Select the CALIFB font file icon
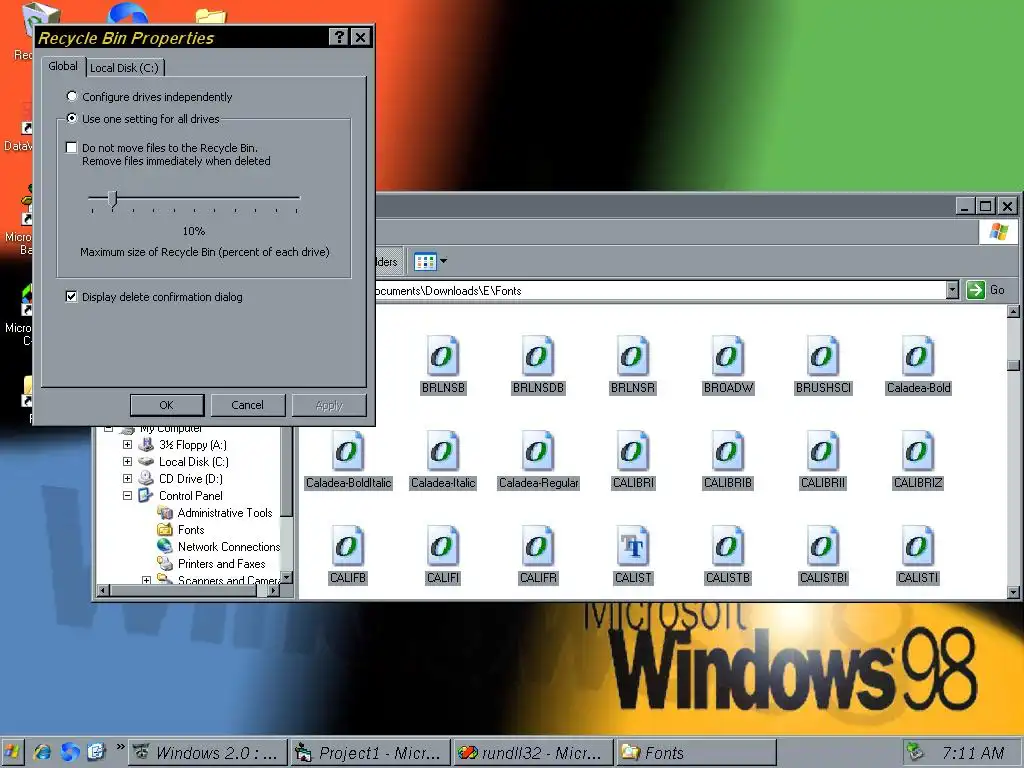This screenshot has height=768, width=1024. pyautogui.click(x=348, y=546)
